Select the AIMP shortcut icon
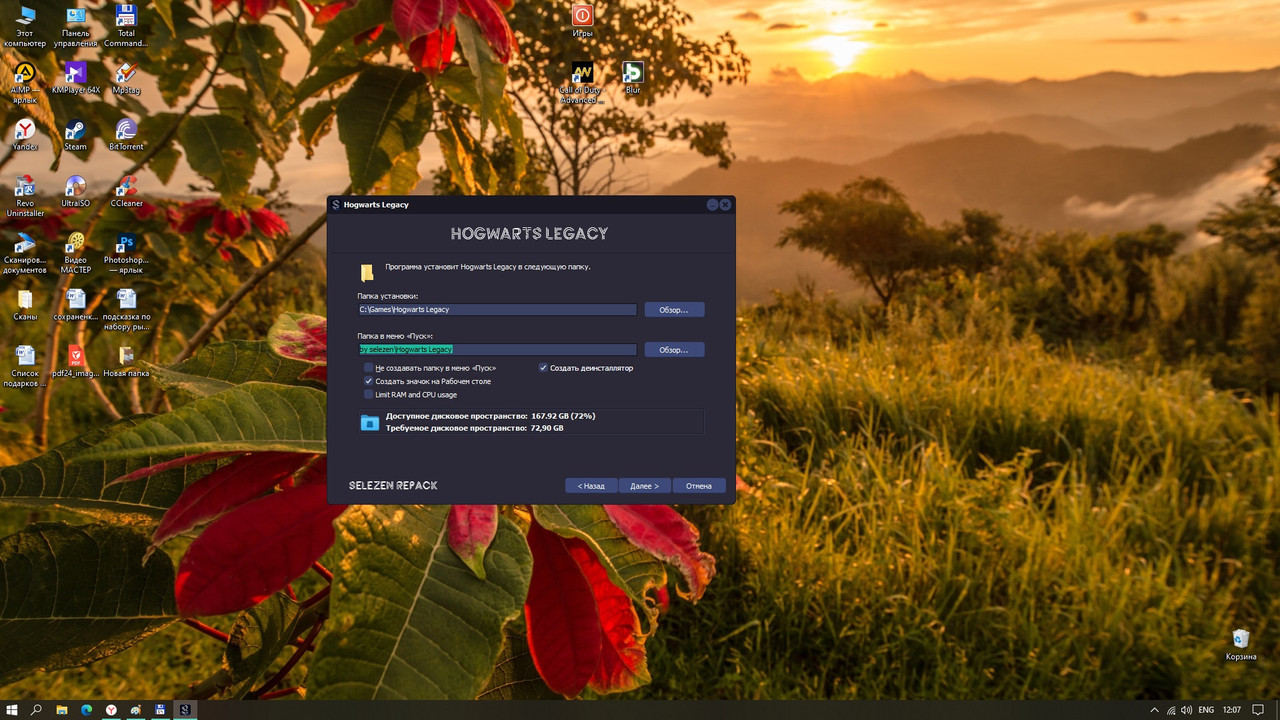The height and width of the screenshot is (720, 1280). [x=25, y=82]
